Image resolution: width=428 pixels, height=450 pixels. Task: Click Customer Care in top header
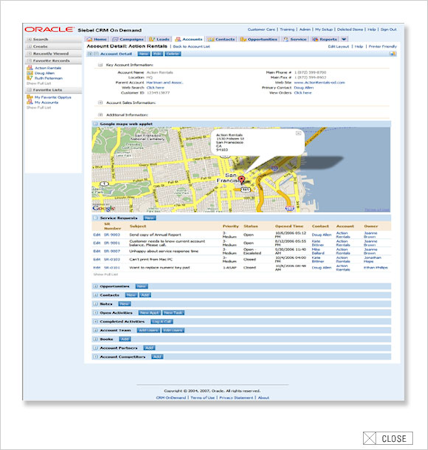tap(261, 30)
